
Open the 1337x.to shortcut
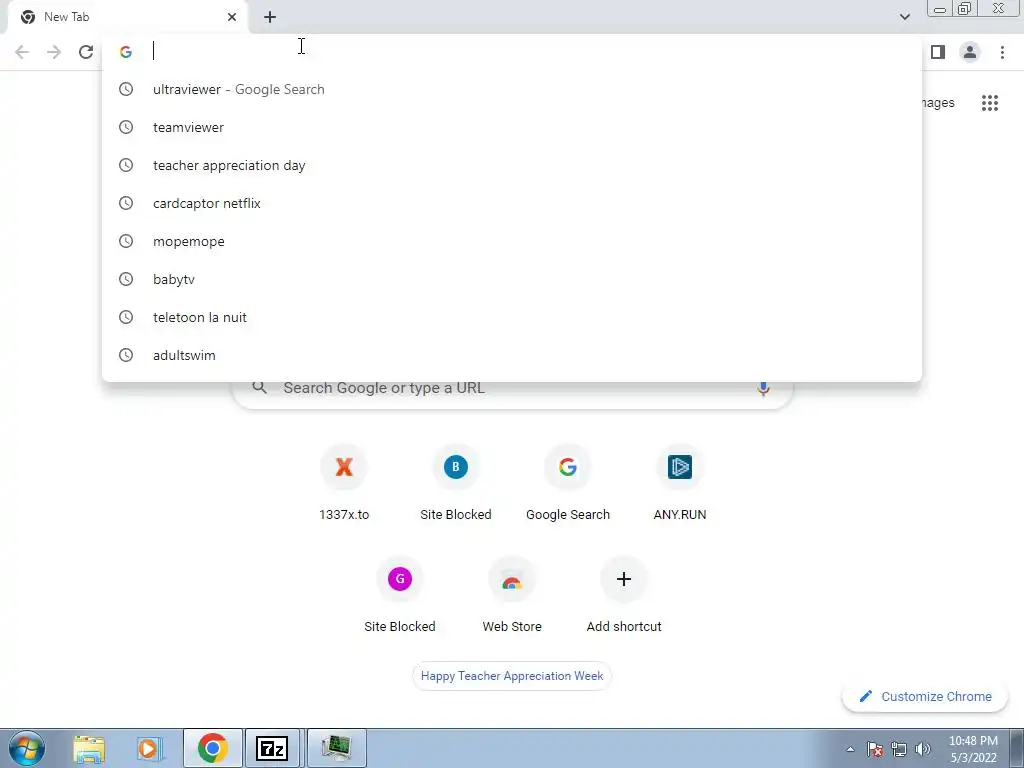click(344, 483)
